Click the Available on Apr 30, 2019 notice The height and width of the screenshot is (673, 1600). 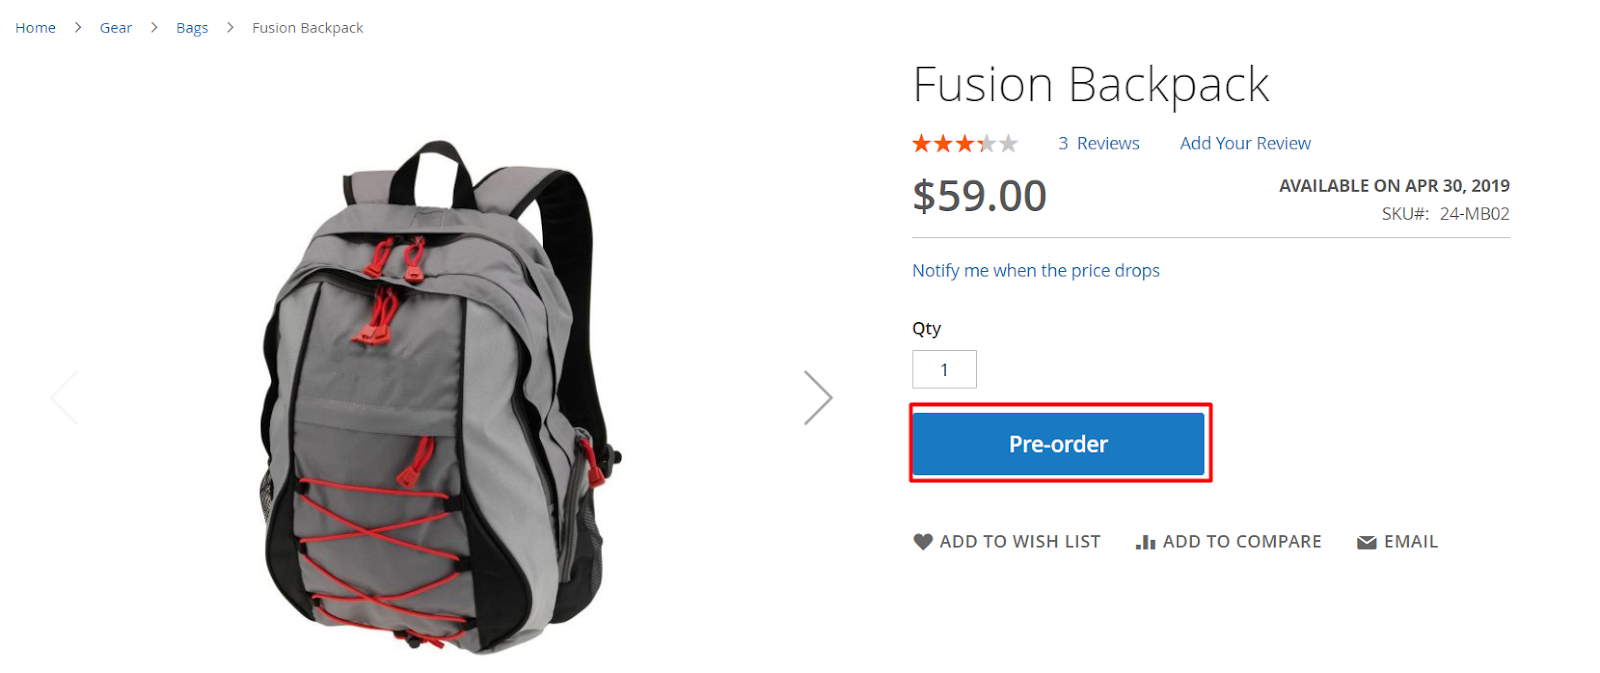1393,186
